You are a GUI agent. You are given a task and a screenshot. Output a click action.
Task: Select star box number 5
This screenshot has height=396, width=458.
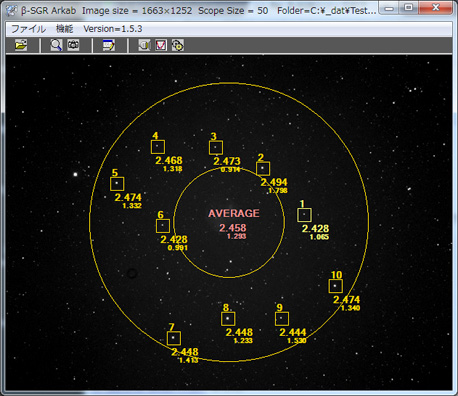[x=117, y=184]
